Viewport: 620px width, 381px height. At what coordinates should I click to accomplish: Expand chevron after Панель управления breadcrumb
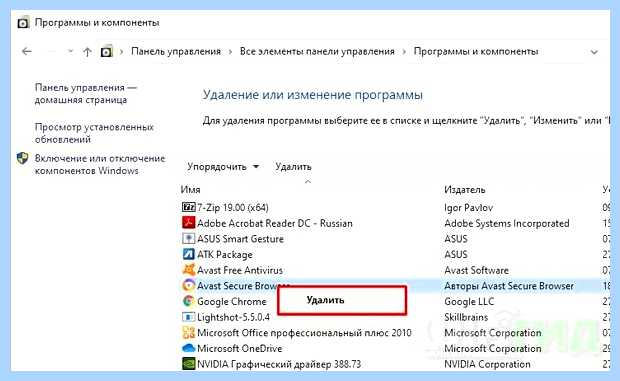tap(230, 52)
